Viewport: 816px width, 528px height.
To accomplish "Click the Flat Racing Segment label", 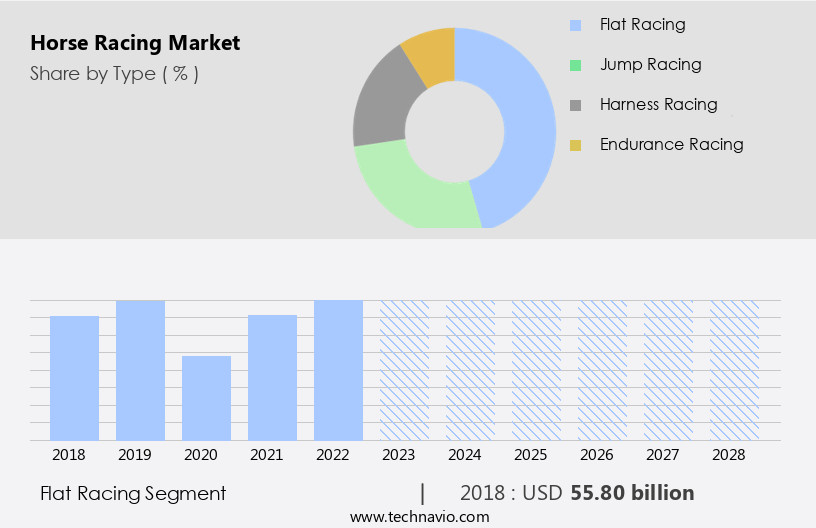I will (x=133, y=493).
